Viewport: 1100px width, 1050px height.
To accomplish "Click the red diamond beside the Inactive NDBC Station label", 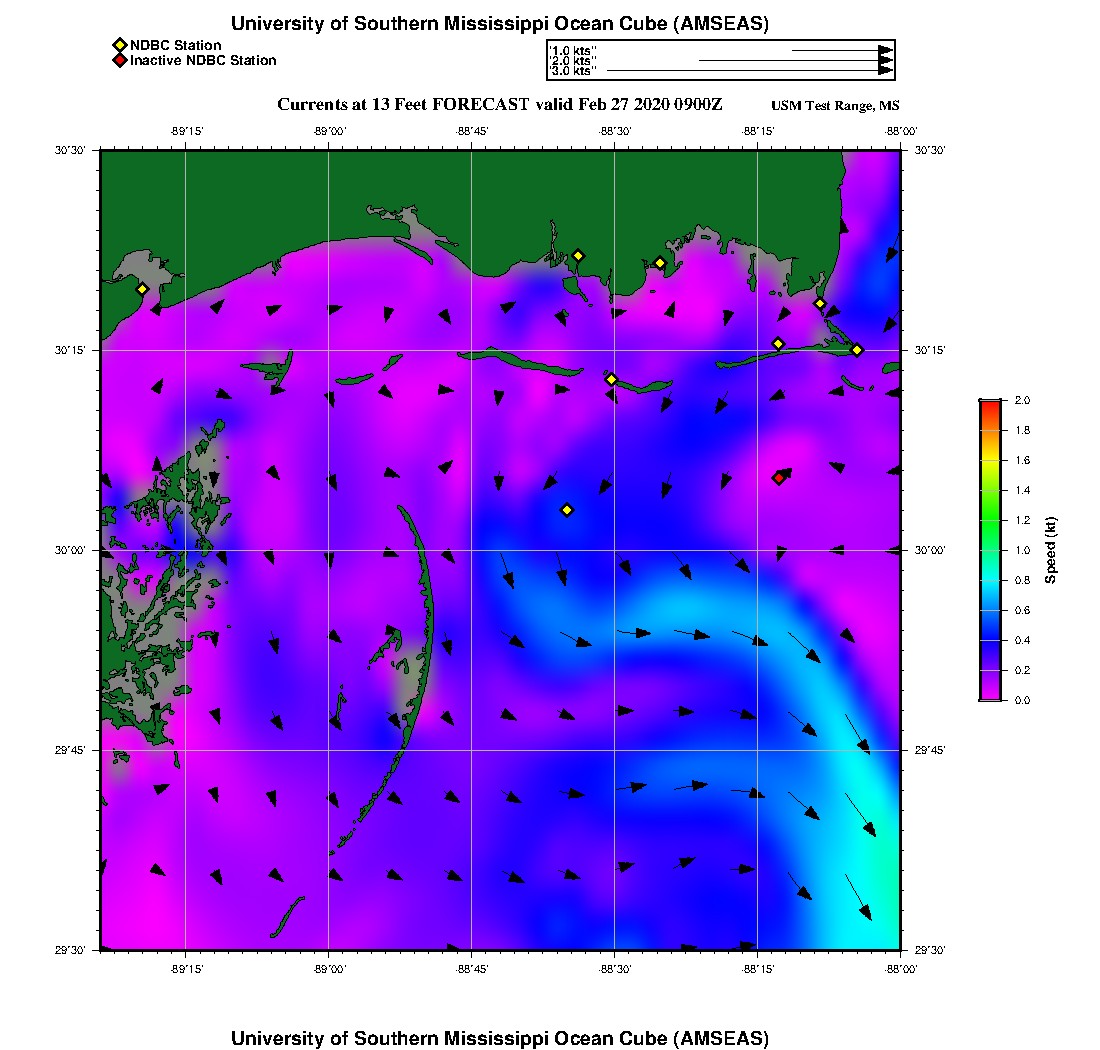I will pyautogui.click(x=119, y=61).
